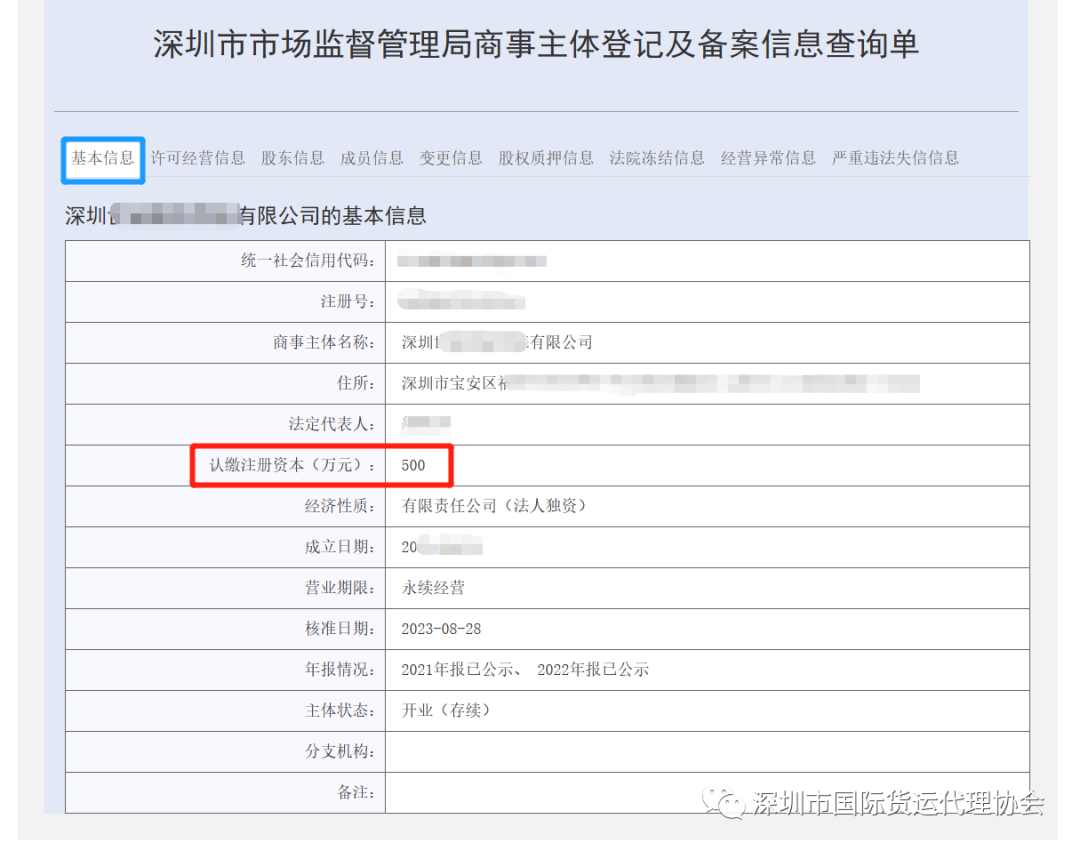Select the approval date 2023-08-28
The height and width of the screenshot is (851, 1080).
(441, 629)
